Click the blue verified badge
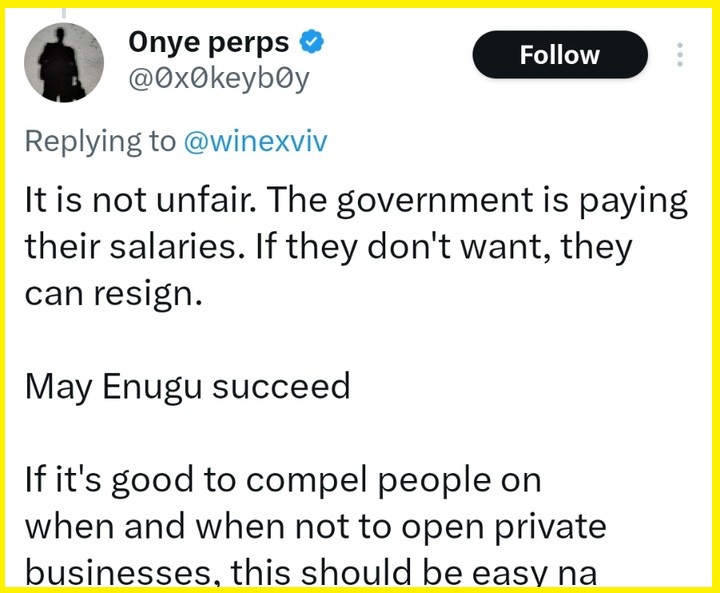Image resolution: width=720 pixels, height=593 pixels. [313, 43]
